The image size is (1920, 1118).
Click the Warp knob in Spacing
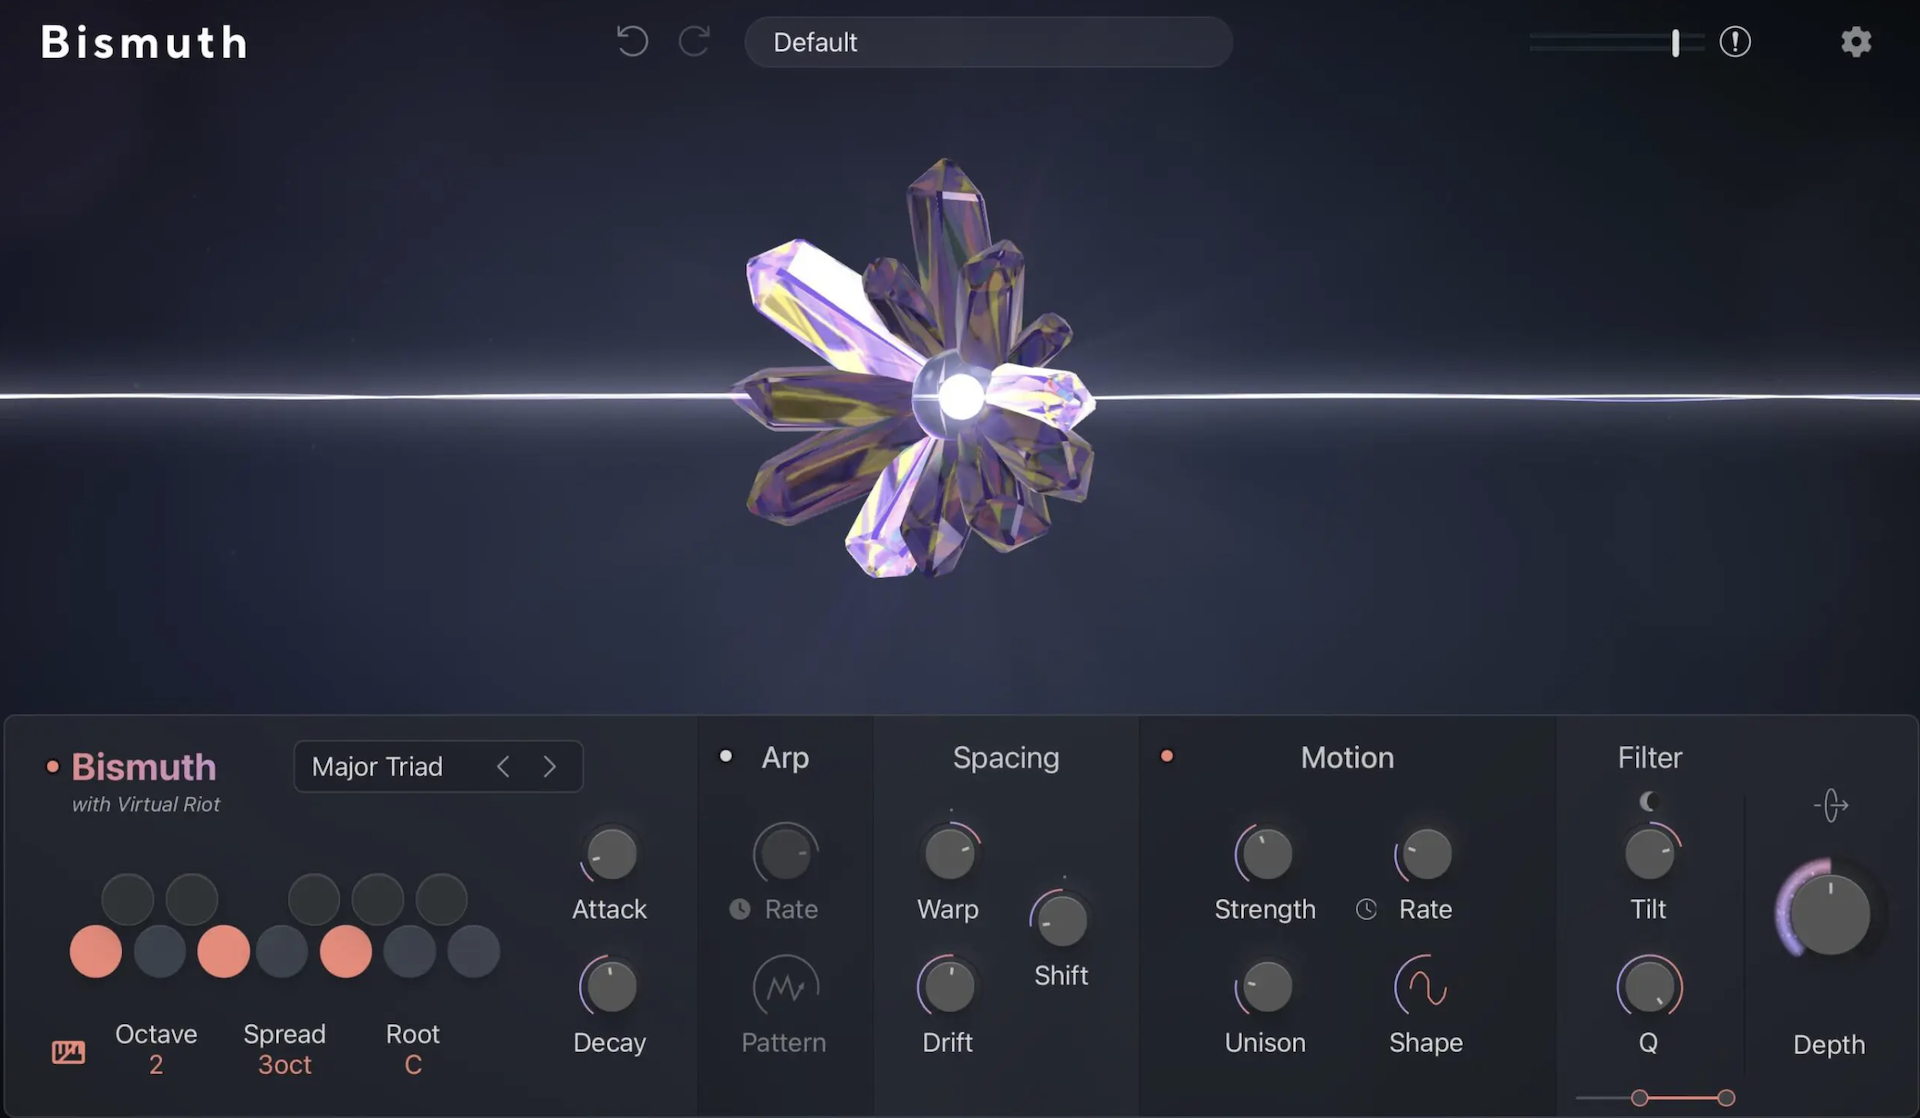point(949,854)
